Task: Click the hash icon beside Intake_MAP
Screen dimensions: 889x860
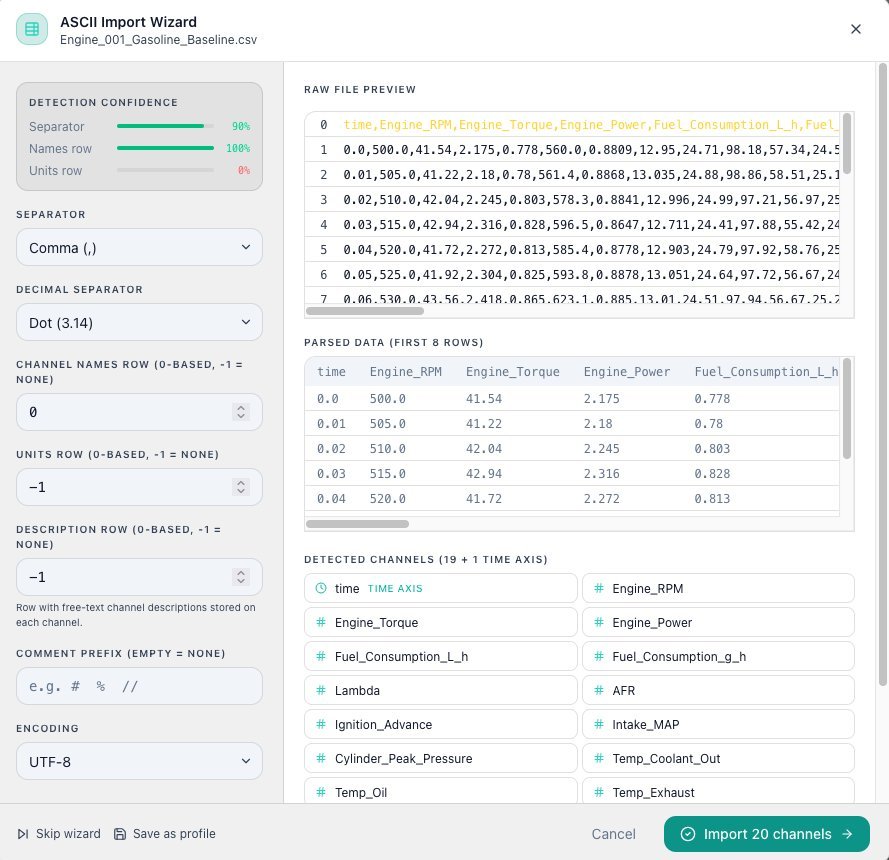Action: pos(599,725)
